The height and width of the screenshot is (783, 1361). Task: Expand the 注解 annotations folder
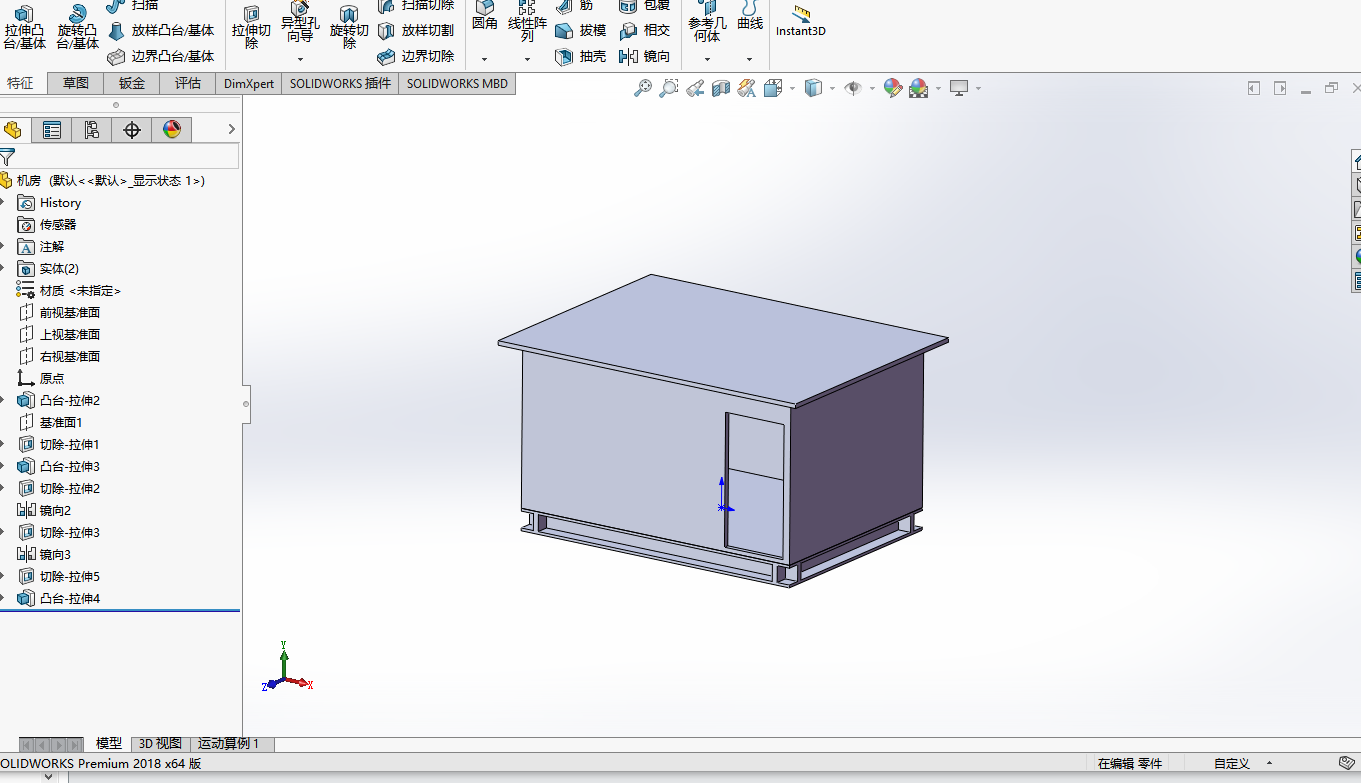point(2,247)
